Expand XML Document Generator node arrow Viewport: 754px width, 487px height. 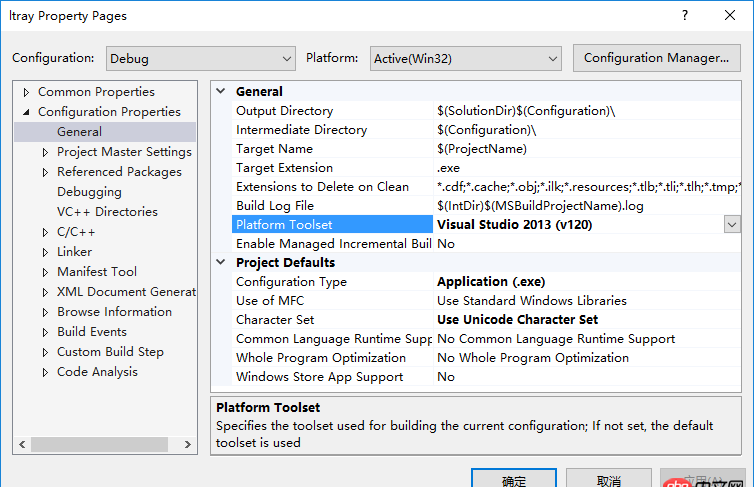[x=45, y=292]
